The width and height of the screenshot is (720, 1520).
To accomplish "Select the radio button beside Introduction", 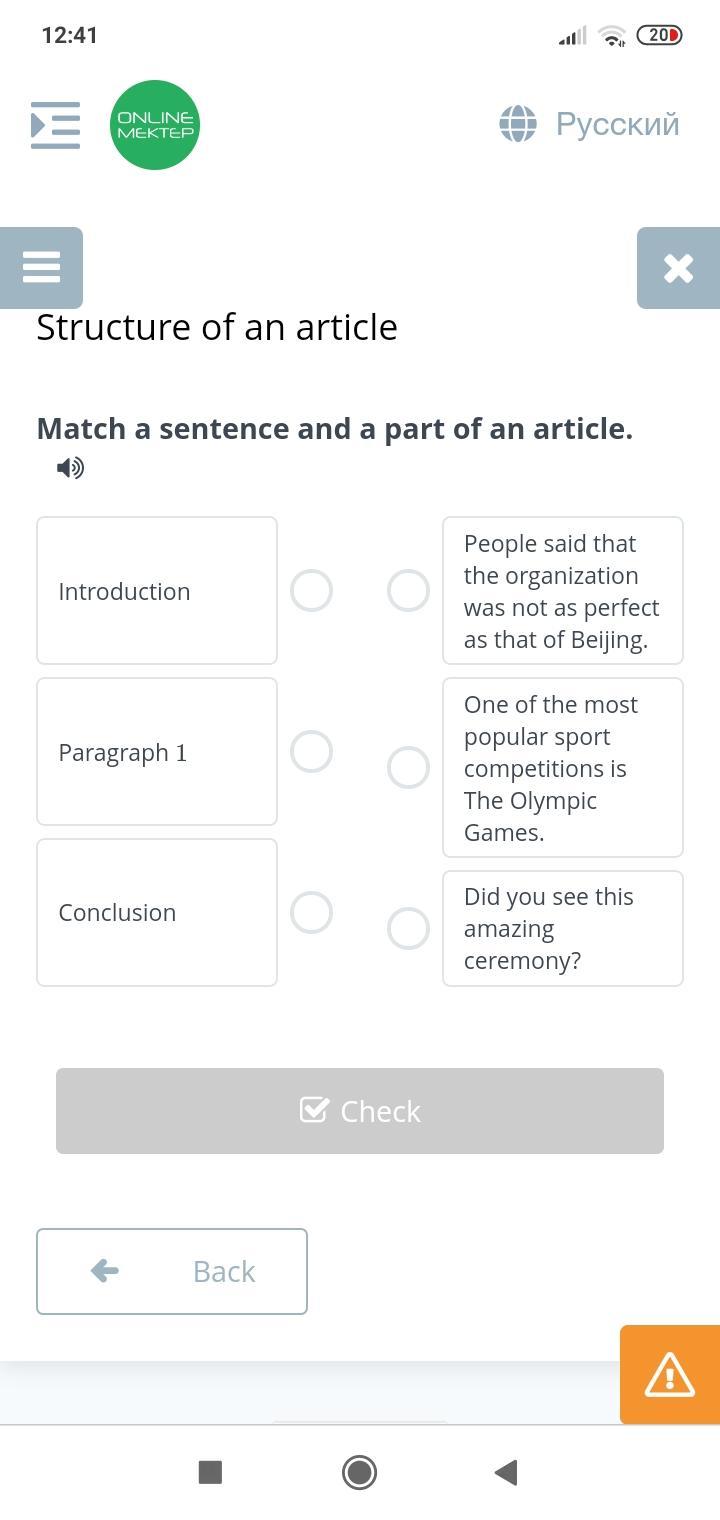I will coord(311,591).
